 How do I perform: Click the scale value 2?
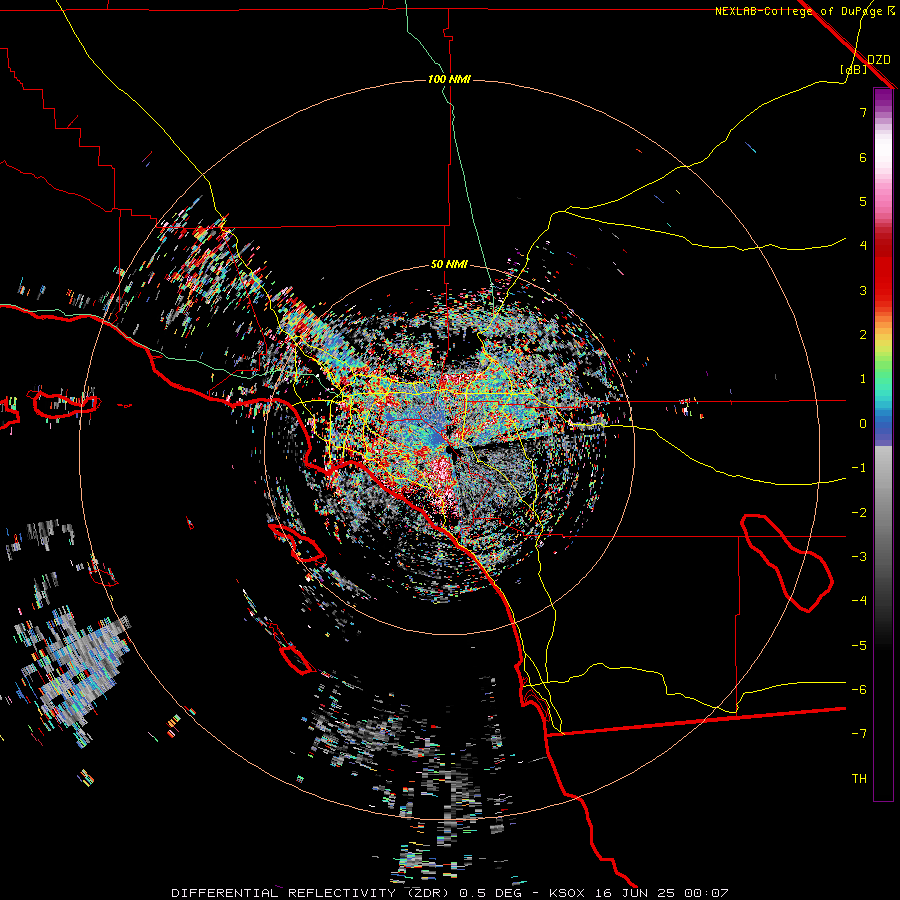(863, 335)
